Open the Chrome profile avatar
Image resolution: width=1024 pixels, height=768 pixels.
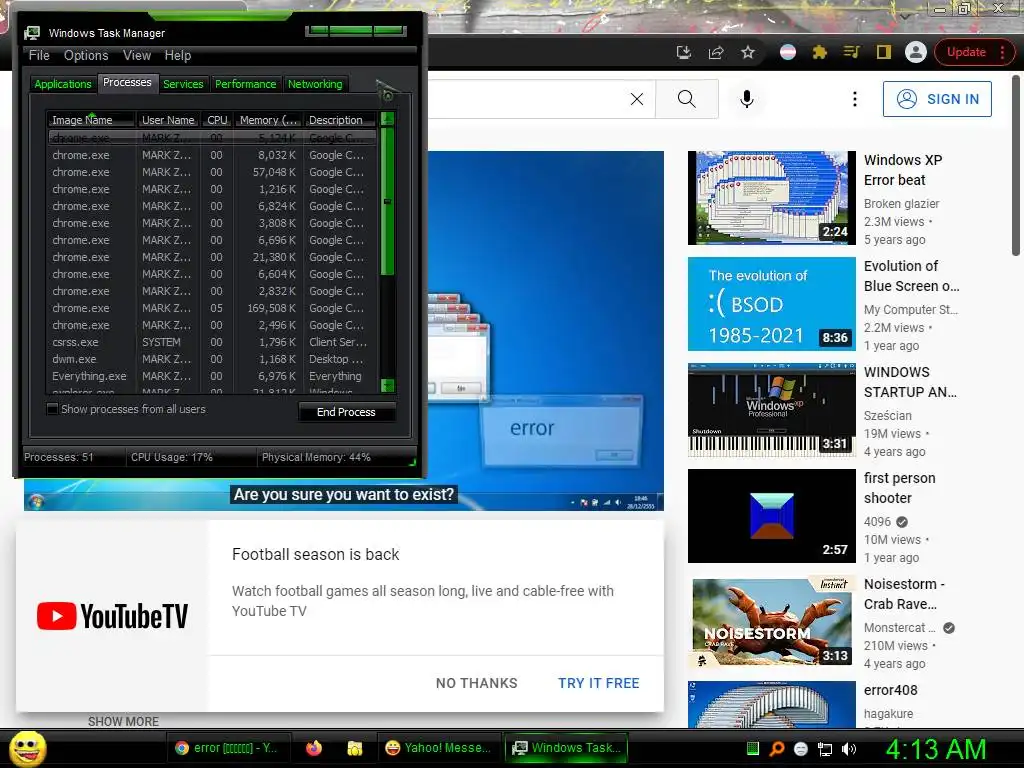click(x=916, y=52)
